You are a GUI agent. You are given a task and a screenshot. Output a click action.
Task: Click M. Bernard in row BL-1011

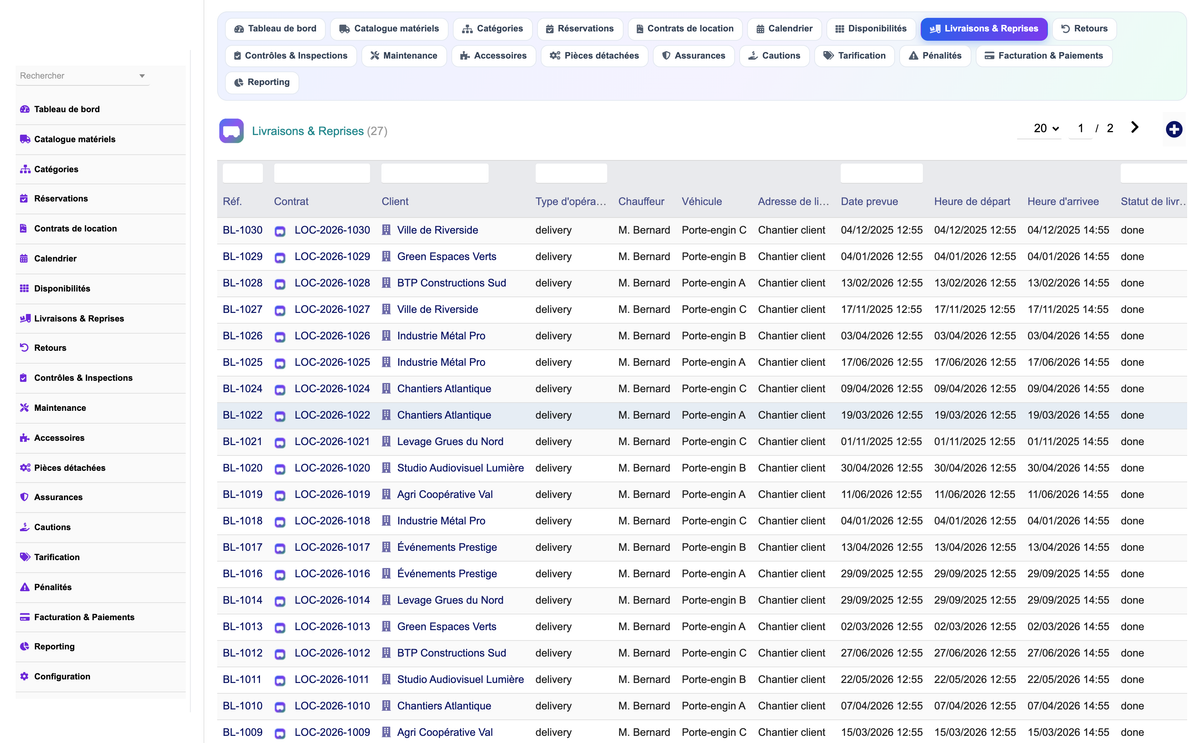[x=644, y=680]
